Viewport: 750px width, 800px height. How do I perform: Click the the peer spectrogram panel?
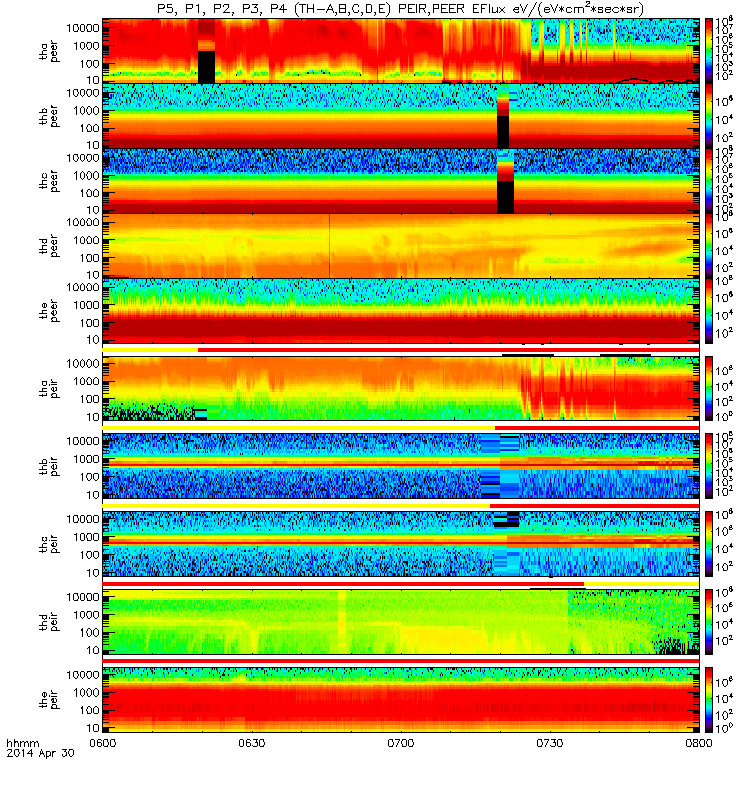pos(401,310)
